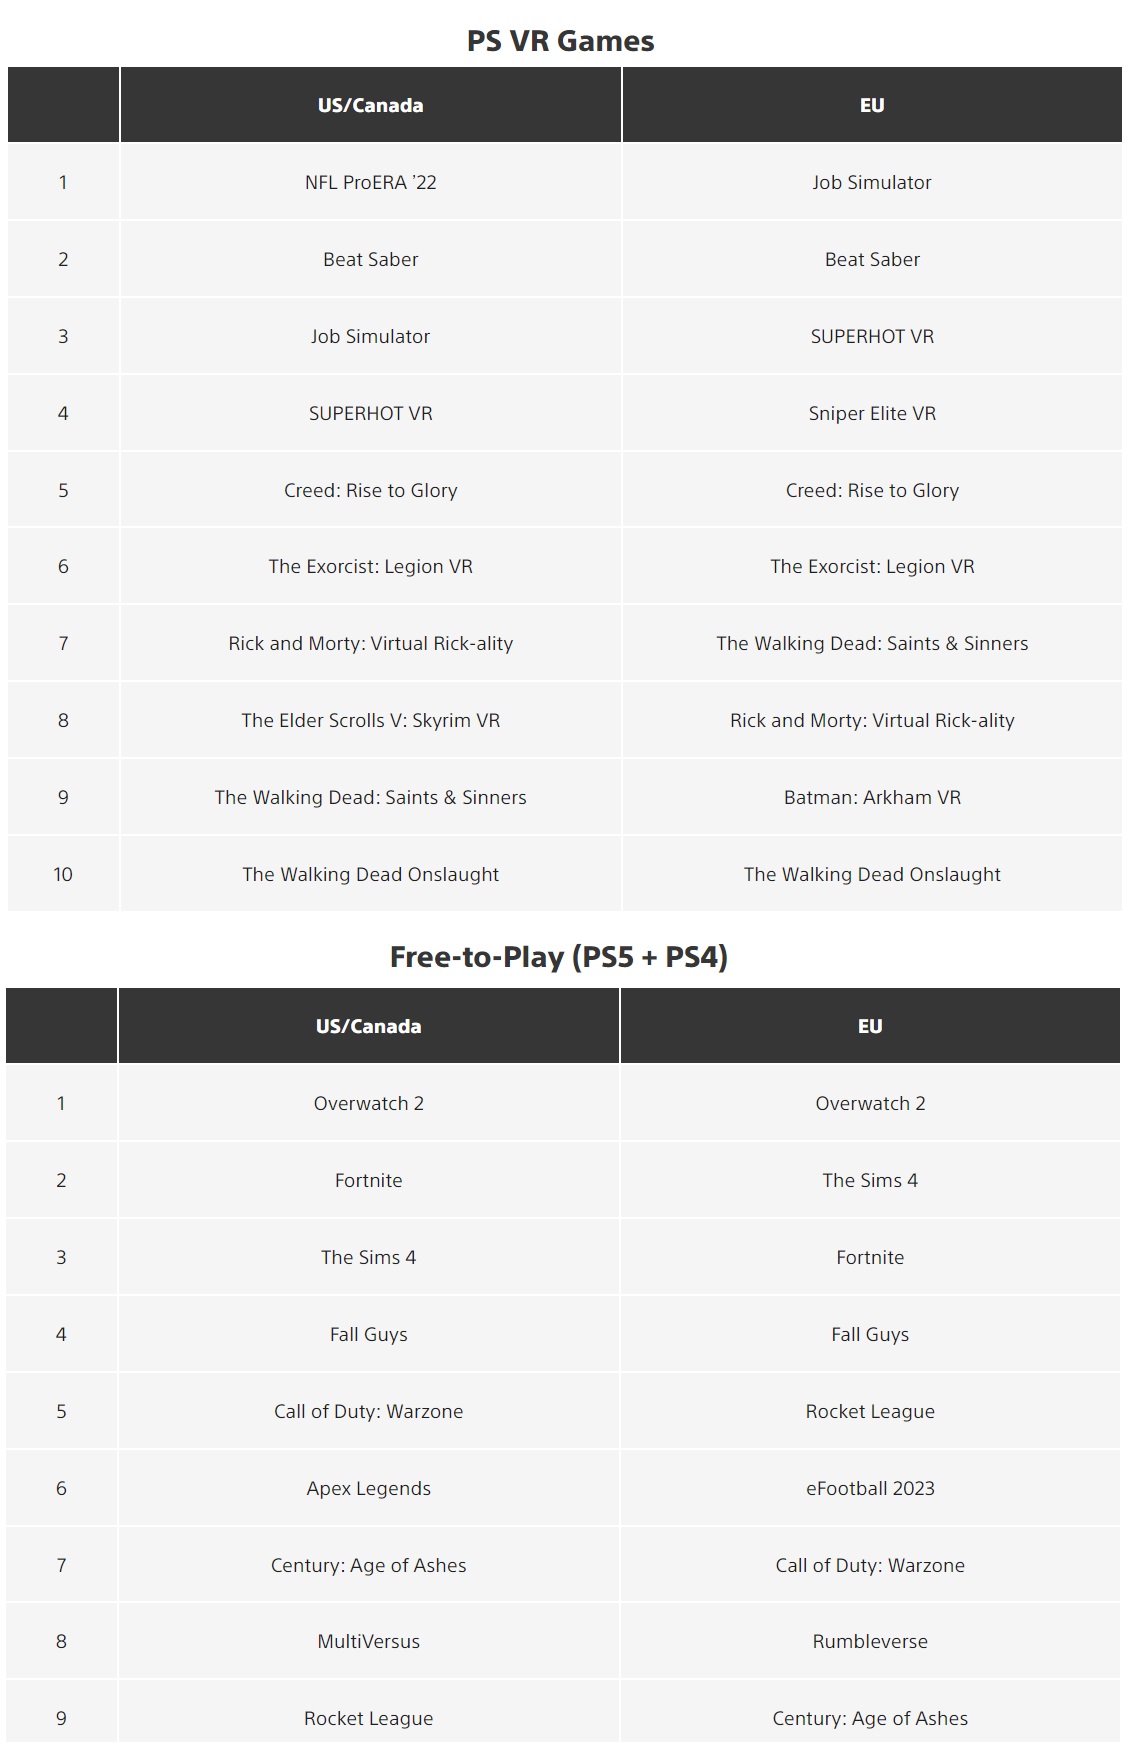This screenshot has height=1761, width=1131.
Task: Click Century: Age of Ashes in EU column
Action: pyautogui.click(x=870, y=1718)
